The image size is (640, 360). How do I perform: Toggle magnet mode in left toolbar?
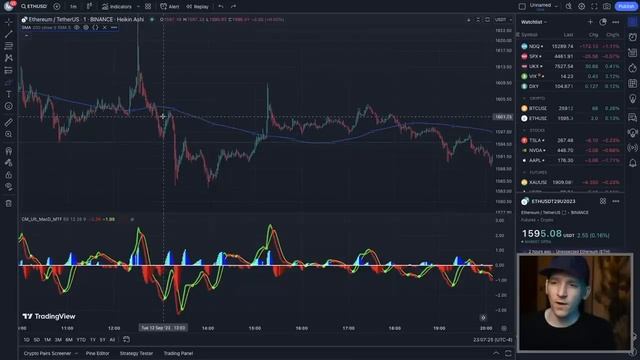click(x=9, y=151)
